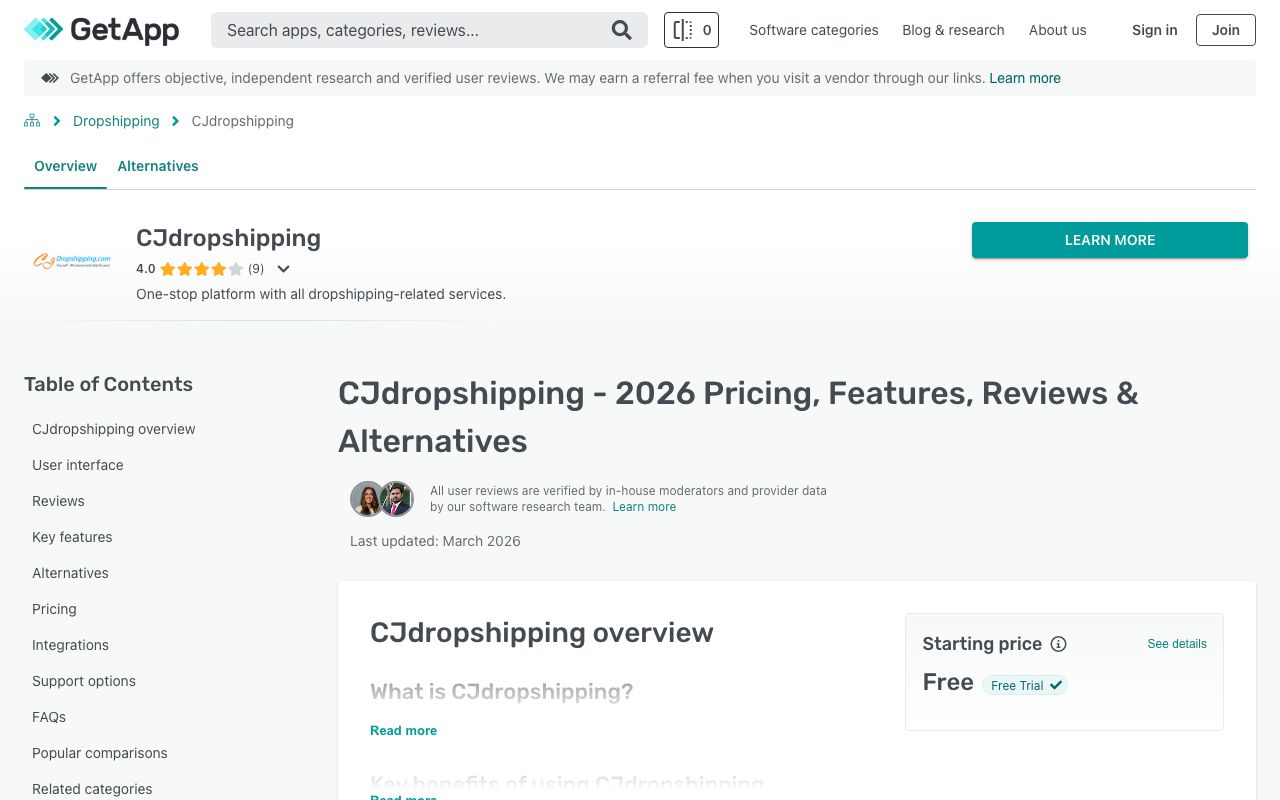The width and height of the screenshot is (1280, 800).
Task: Jump to User interface in contents
Action: (x=78, y=465)
